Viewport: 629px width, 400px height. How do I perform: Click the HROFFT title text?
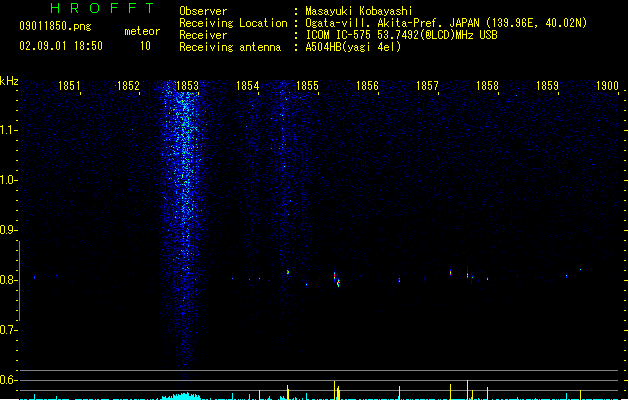pyautogui.click(x=102, y=8)
